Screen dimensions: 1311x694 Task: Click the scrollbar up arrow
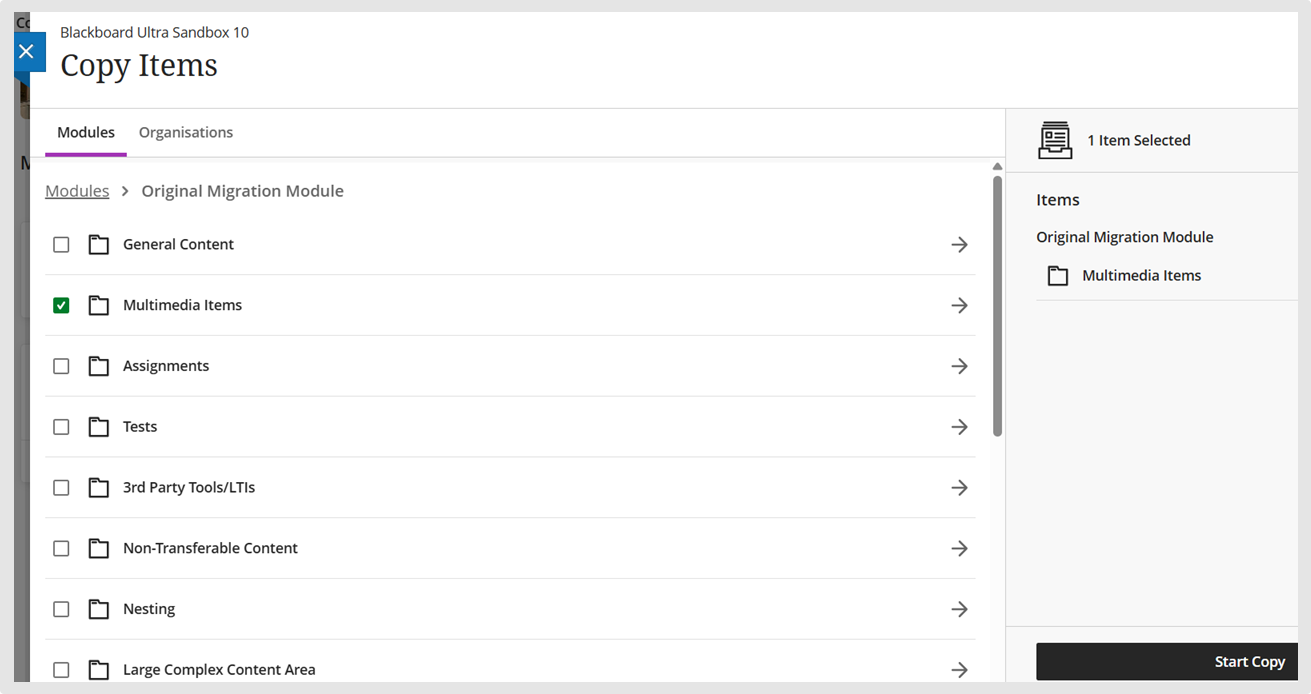tap(997, 166)
